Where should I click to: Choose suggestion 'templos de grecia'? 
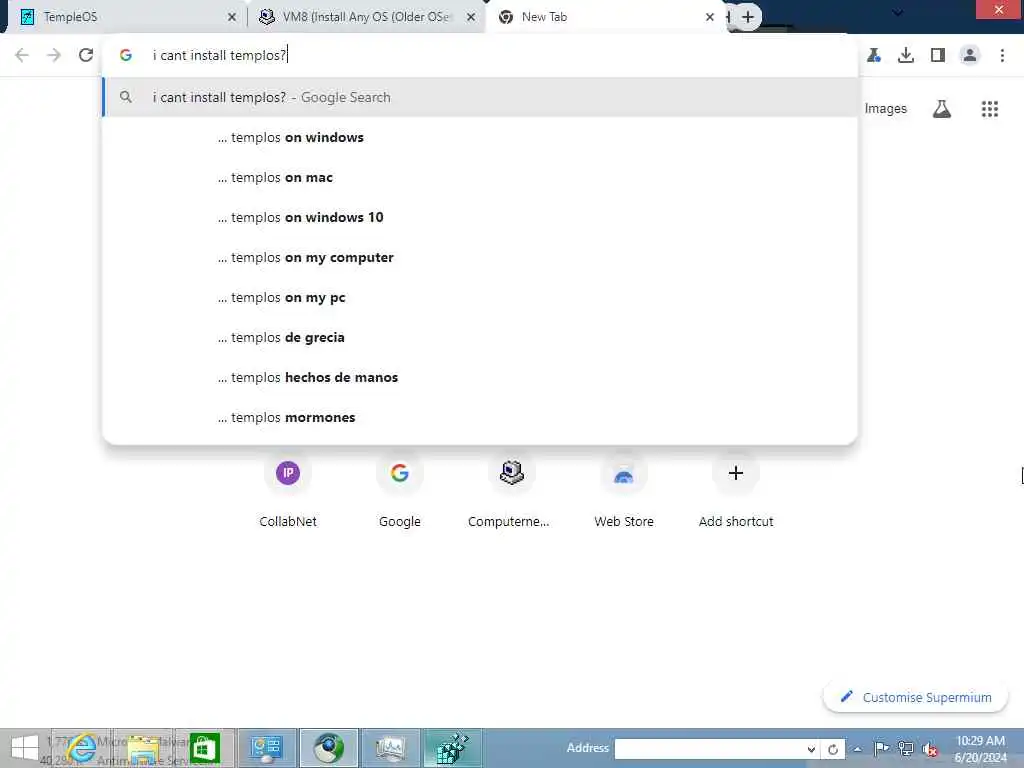(x=480, y=338)
